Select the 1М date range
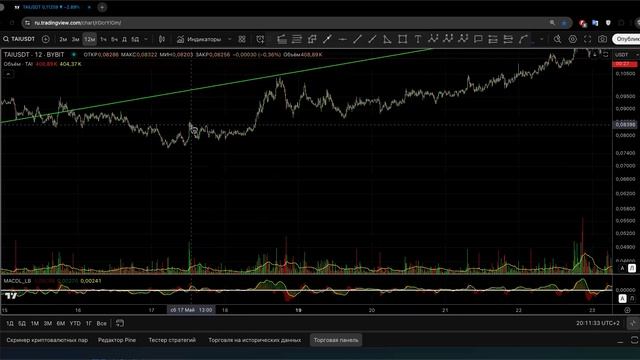The image size is (640, 360). [35, 323]
